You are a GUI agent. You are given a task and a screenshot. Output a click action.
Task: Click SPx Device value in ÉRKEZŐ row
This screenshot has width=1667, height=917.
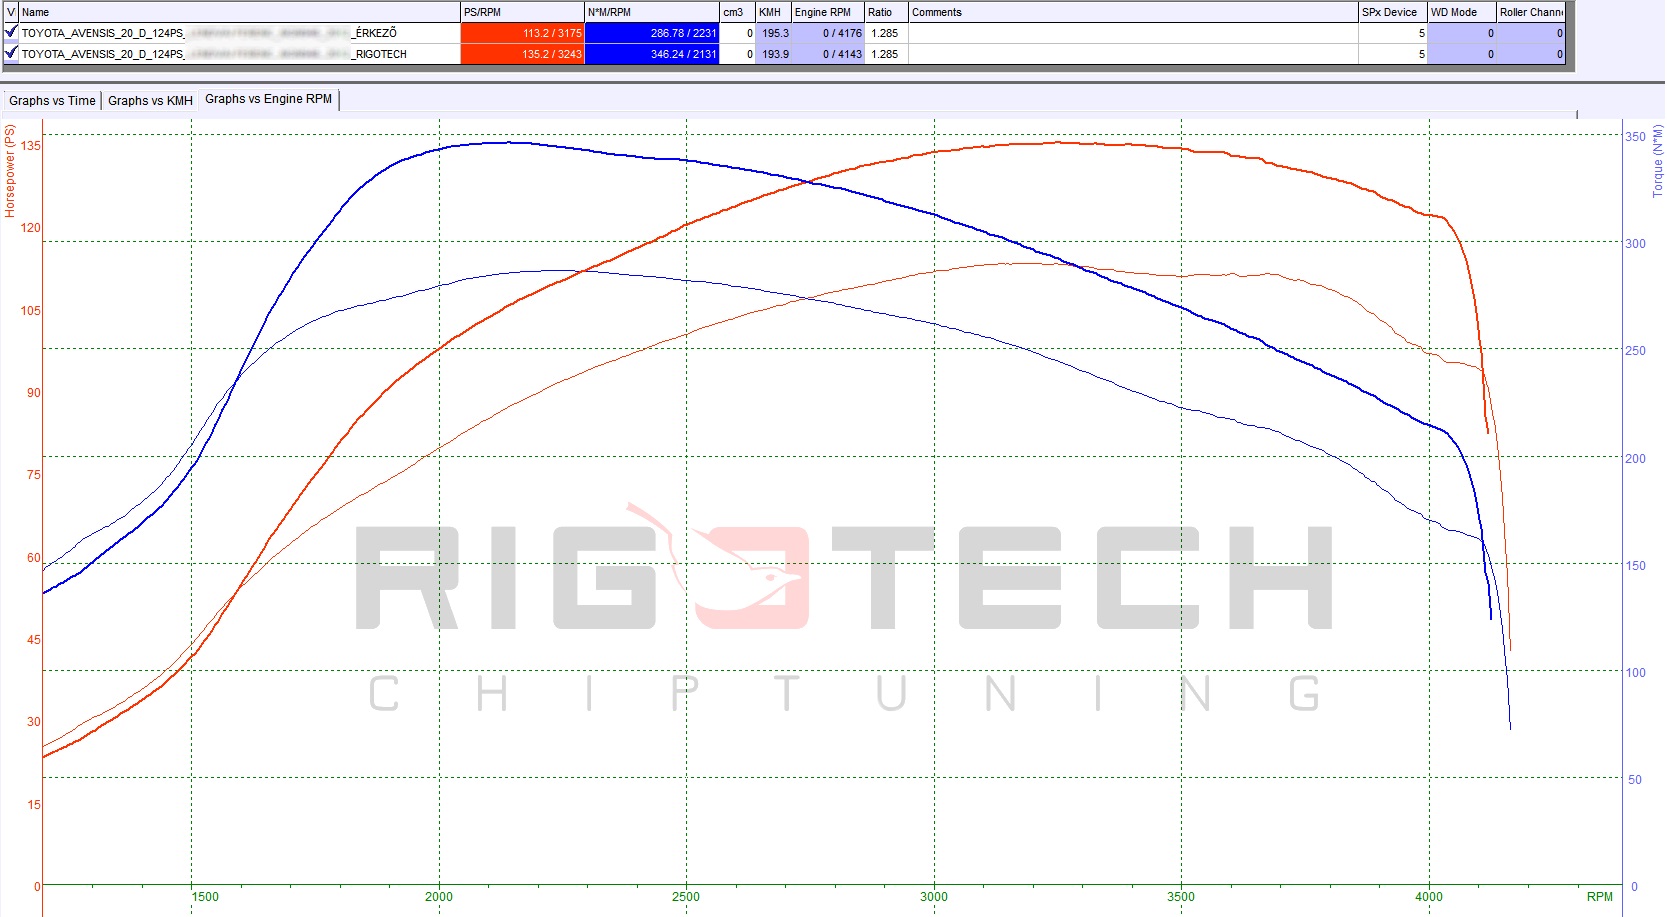coord(1393,33)
